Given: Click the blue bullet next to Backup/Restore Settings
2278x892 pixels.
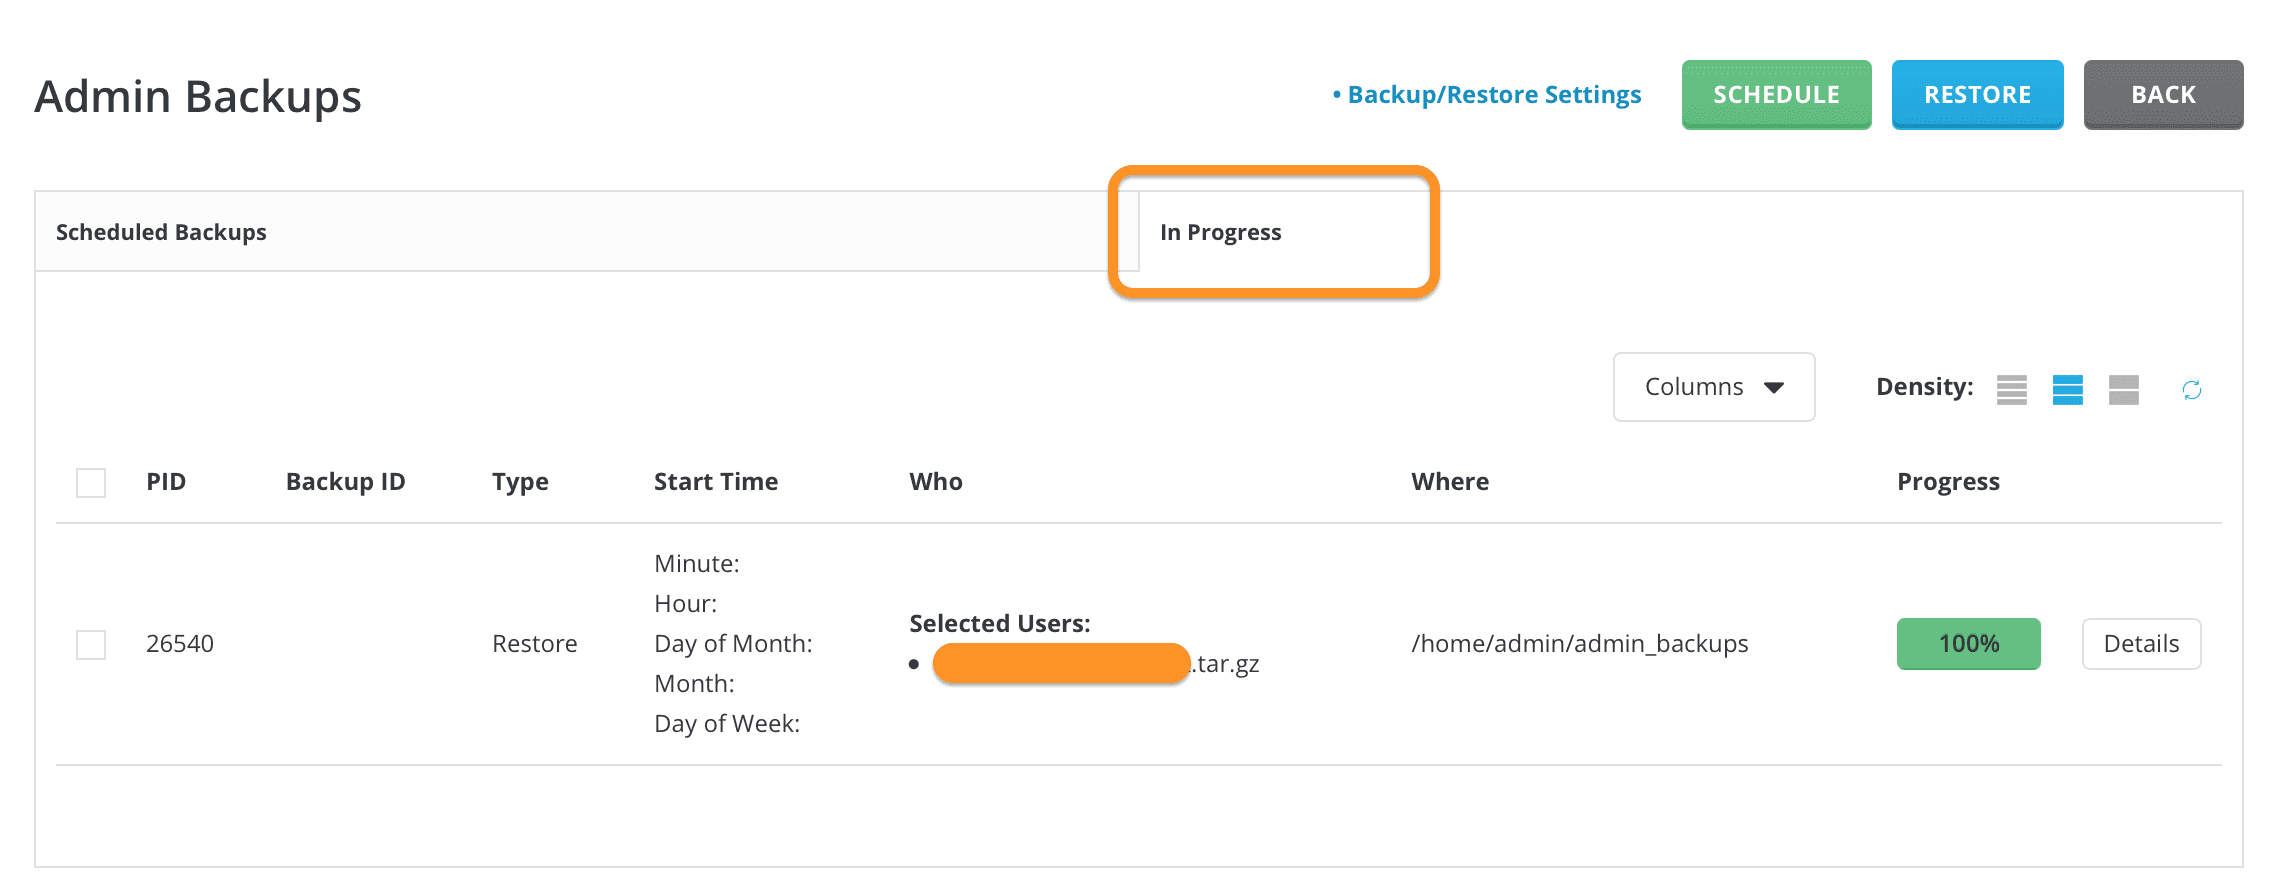Looking at the screenshot, I should click(1337, 94).
